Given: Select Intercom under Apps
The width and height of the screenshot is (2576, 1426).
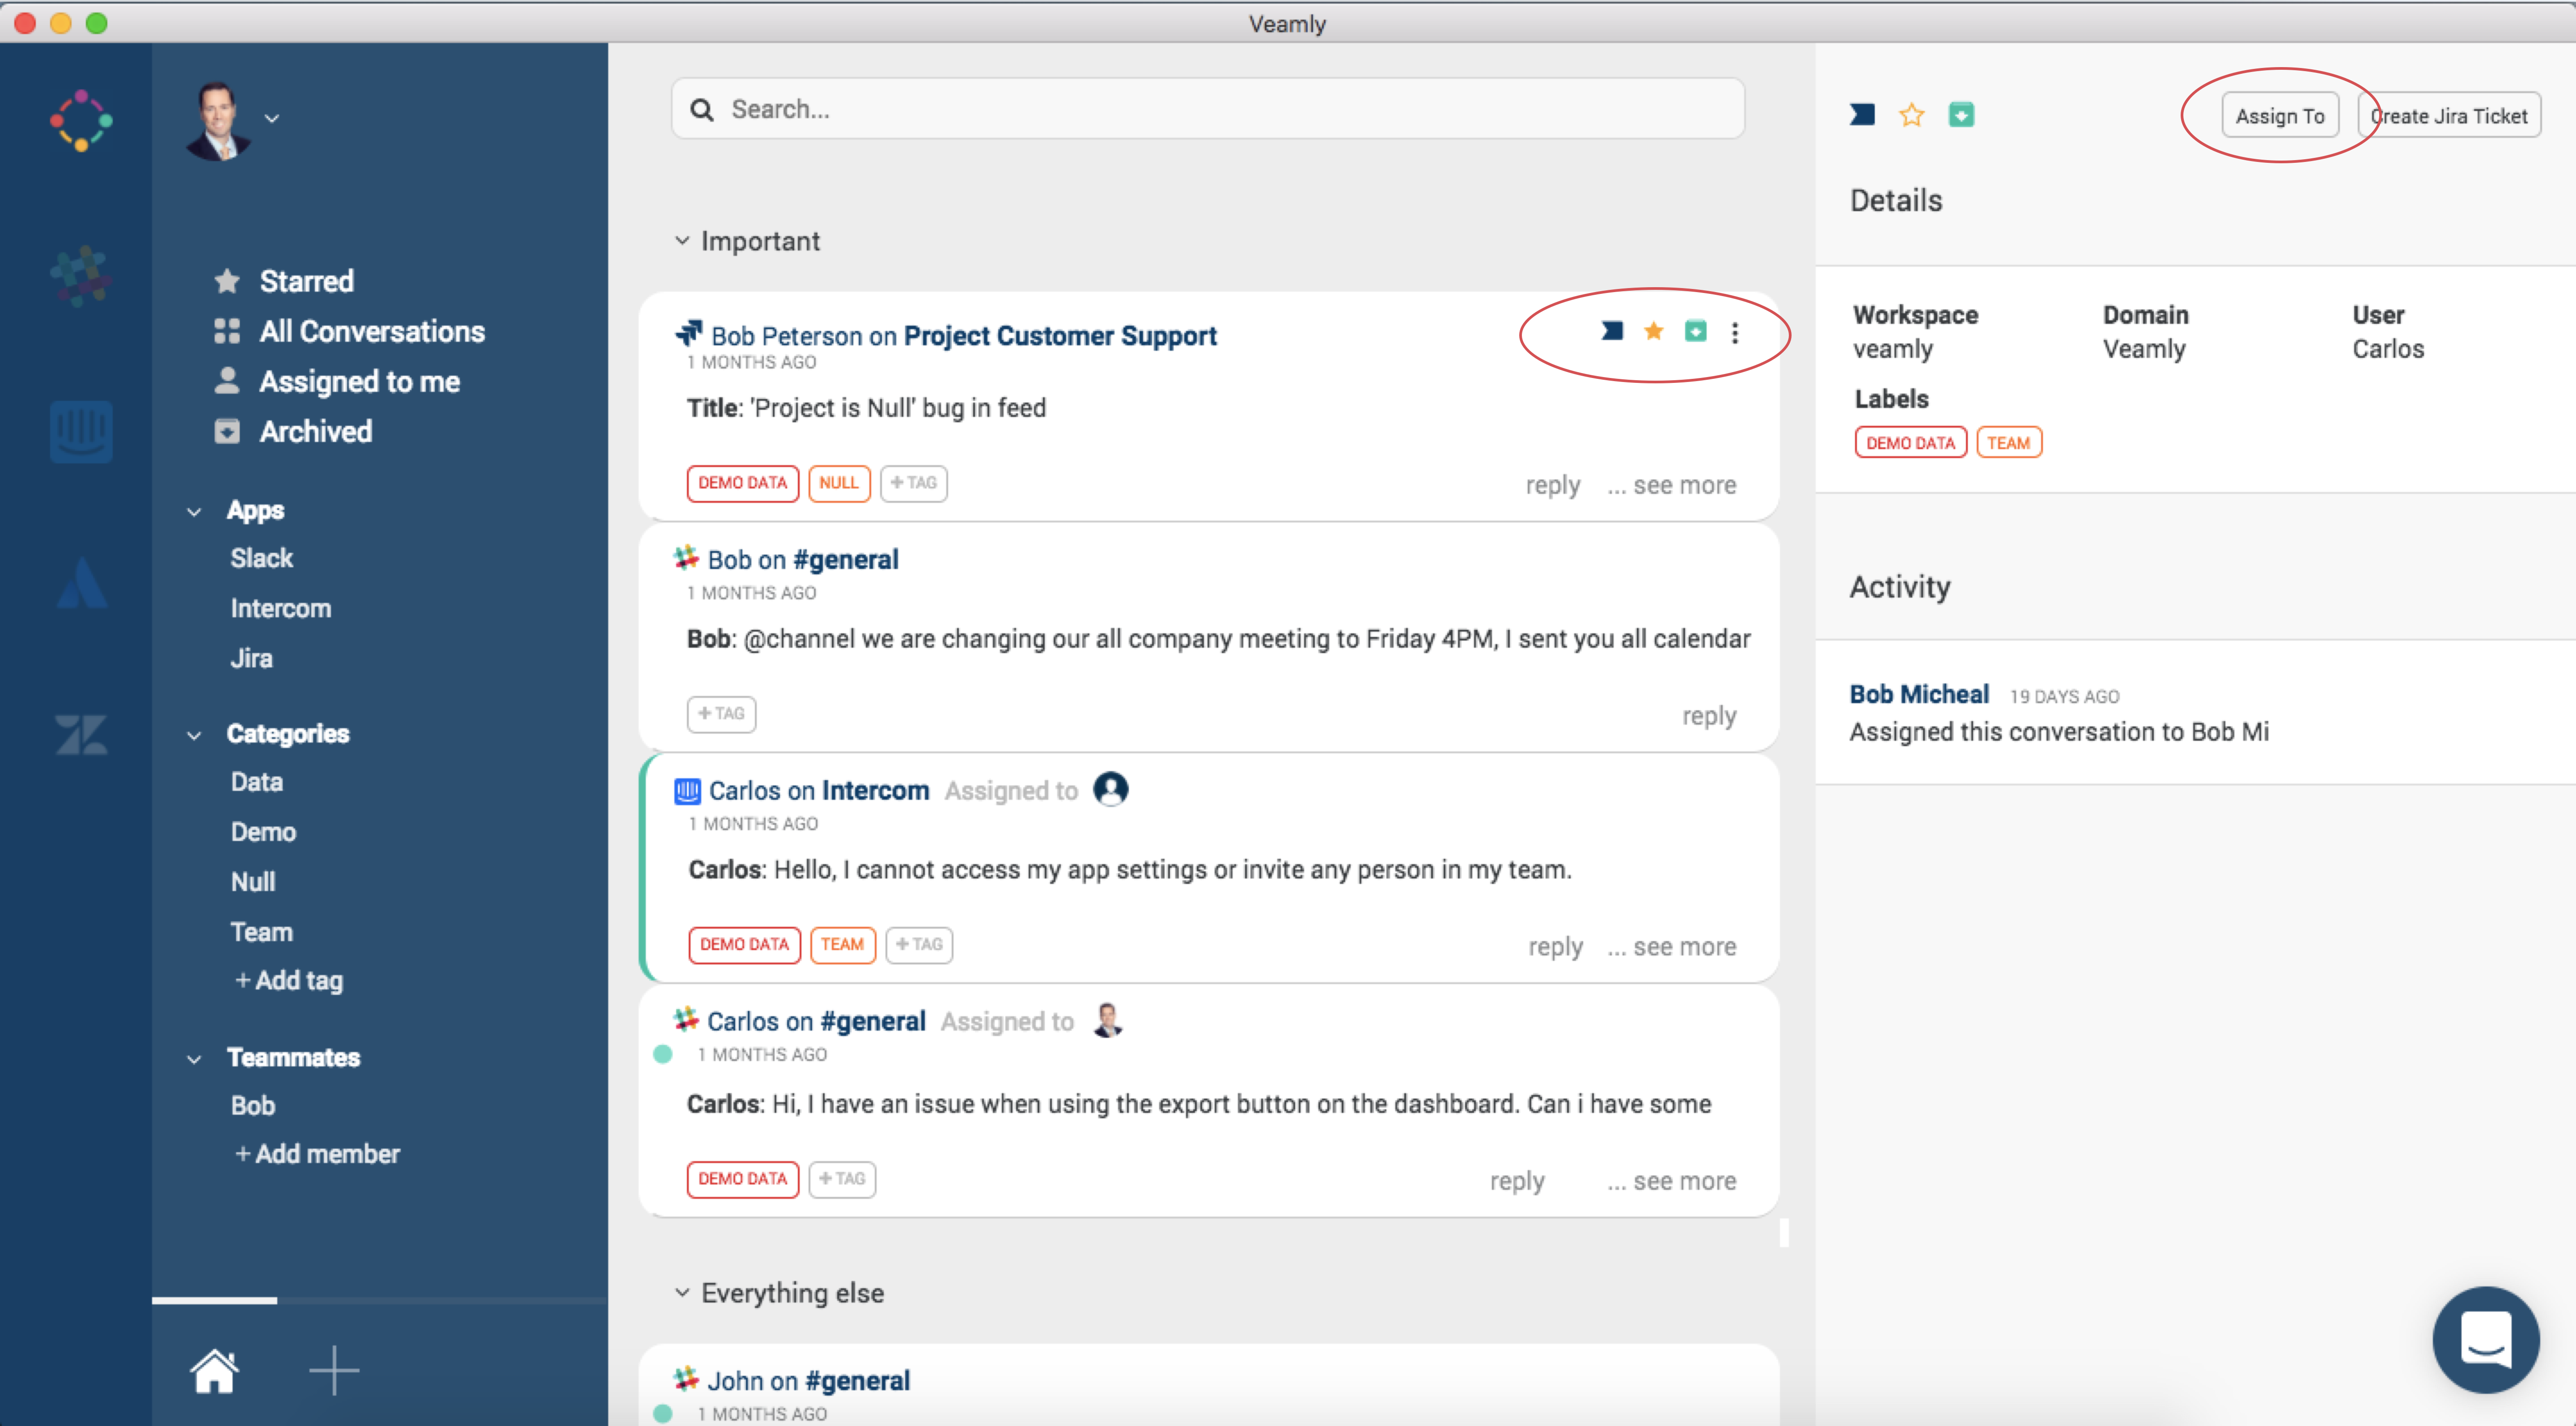Looking at the screenshot, I should 280,608.
